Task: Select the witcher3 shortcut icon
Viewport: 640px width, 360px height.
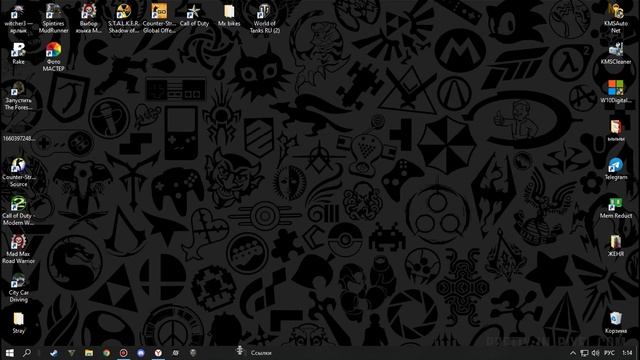Action: (18, 11)
